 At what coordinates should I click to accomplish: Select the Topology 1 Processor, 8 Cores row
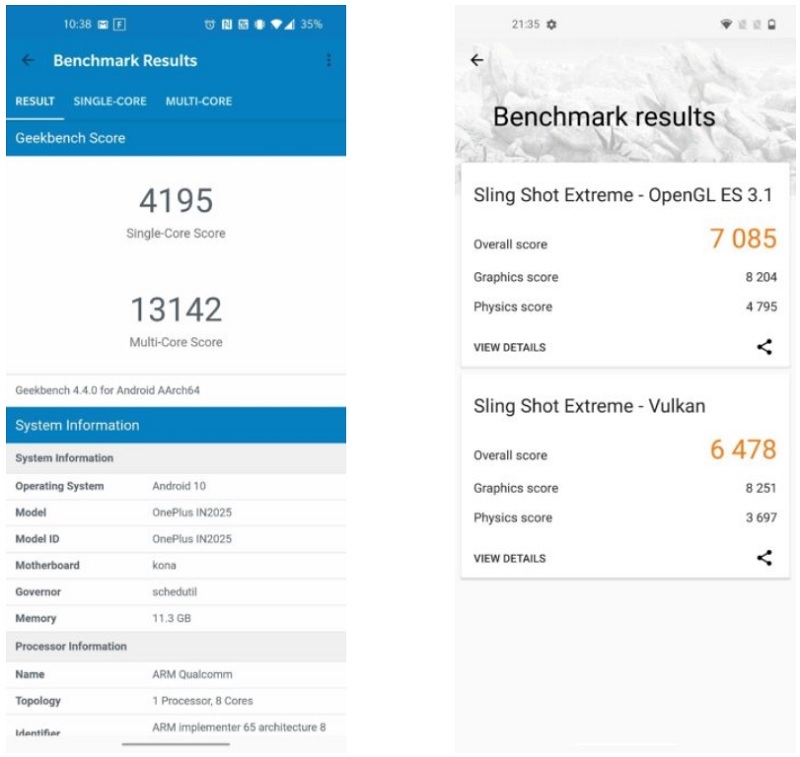pos(176,701)
